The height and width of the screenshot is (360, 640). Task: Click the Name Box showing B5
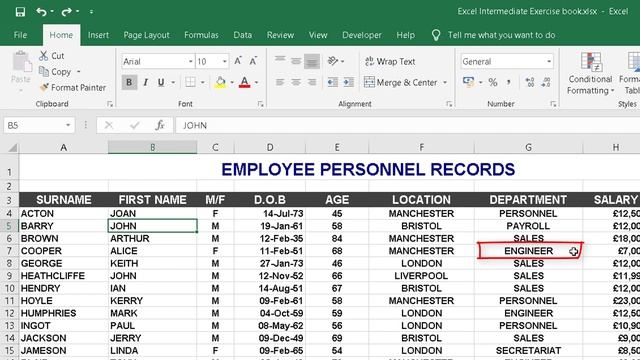(x=39, y=125)
